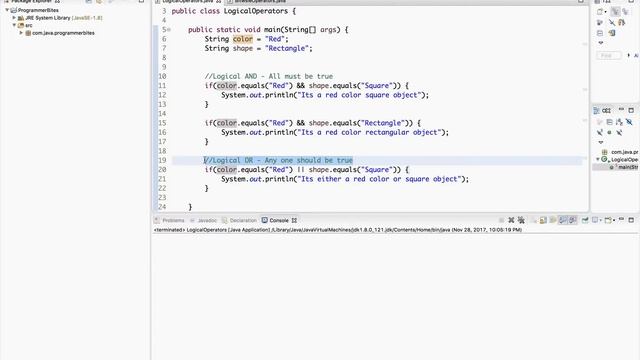Viewport: 640px width, 360px height.
Task: Click Remove Launch X icon in Console
Action: pyautogui.click(x=511, y=220)
